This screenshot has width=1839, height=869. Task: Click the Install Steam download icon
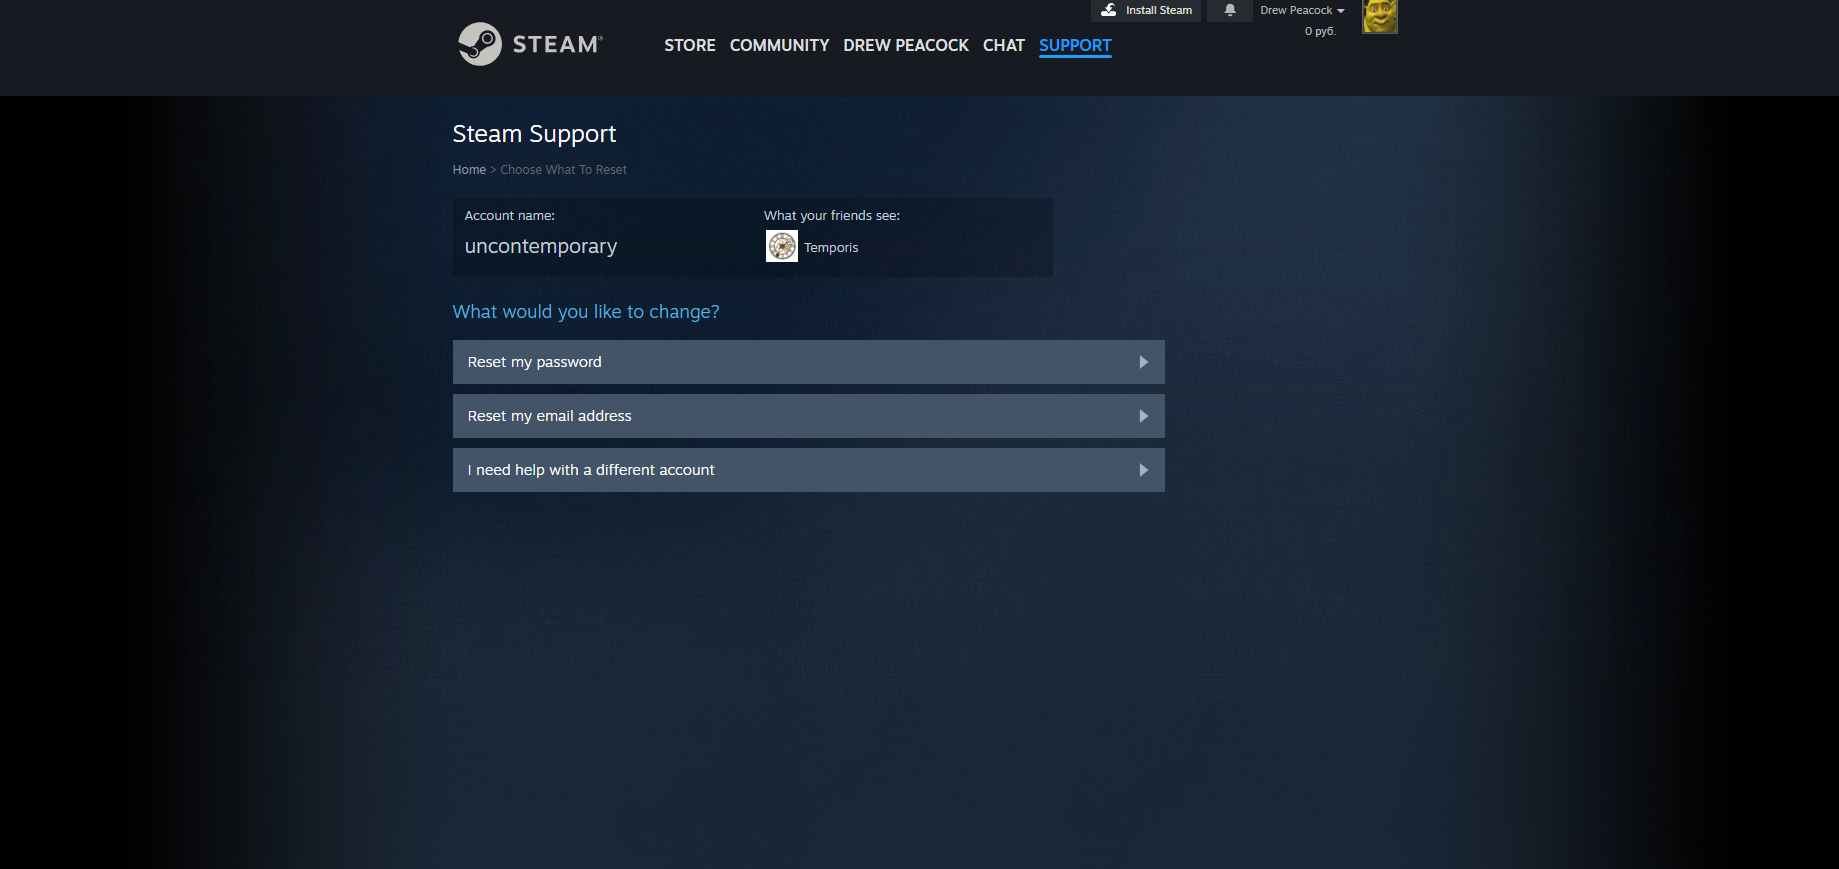point(1108,10)
